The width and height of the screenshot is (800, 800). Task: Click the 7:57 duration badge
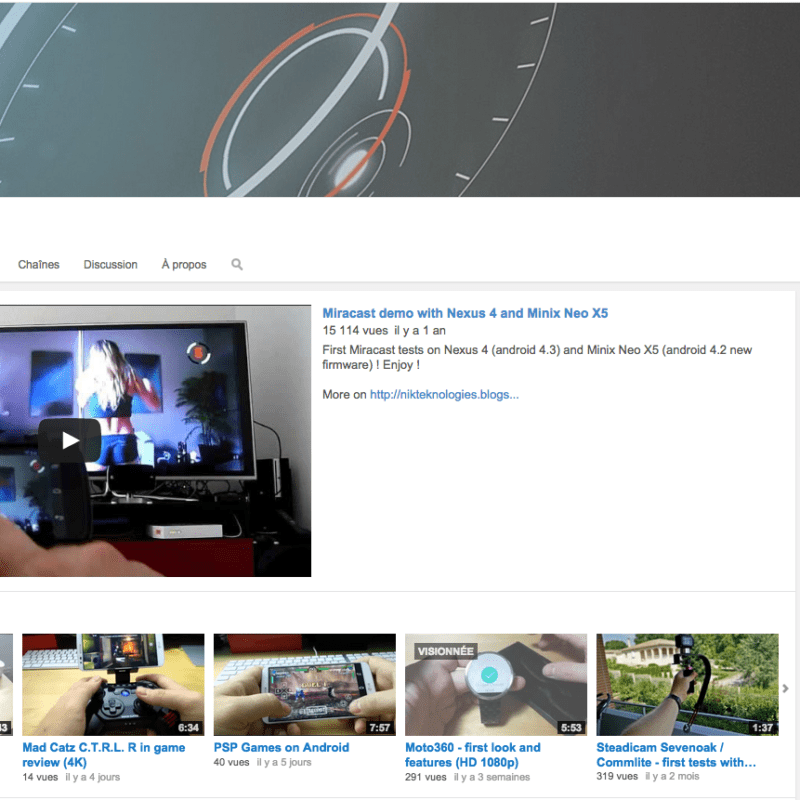pyautogui.click(x=380, y=728)
